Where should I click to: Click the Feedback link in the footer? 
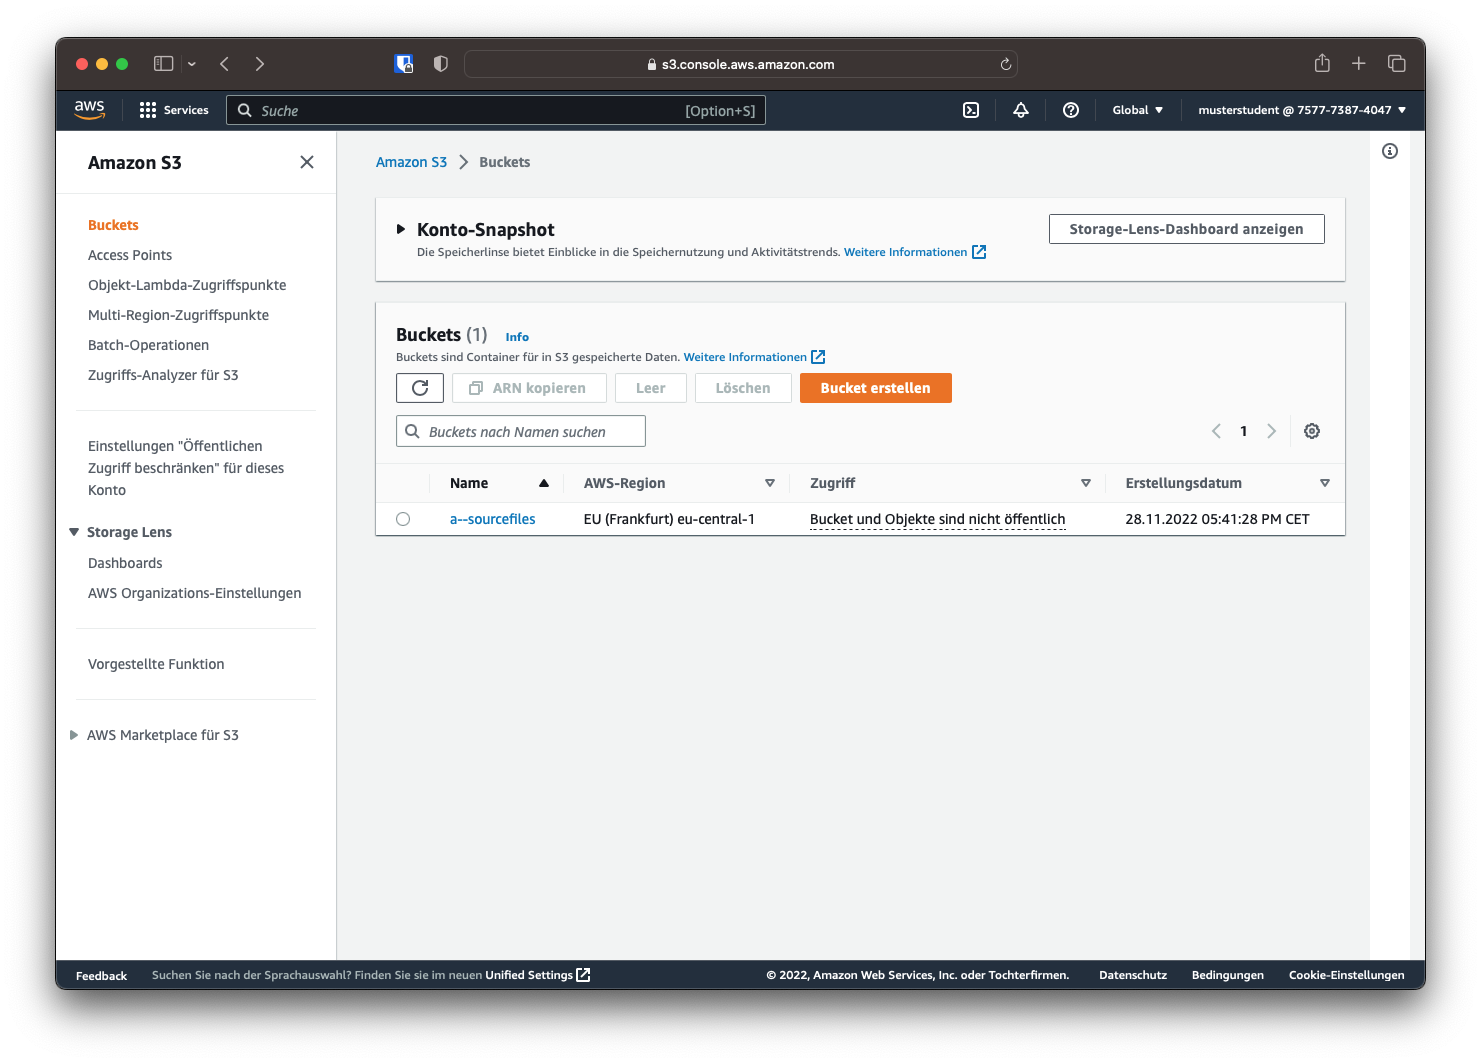coord(101,976)
